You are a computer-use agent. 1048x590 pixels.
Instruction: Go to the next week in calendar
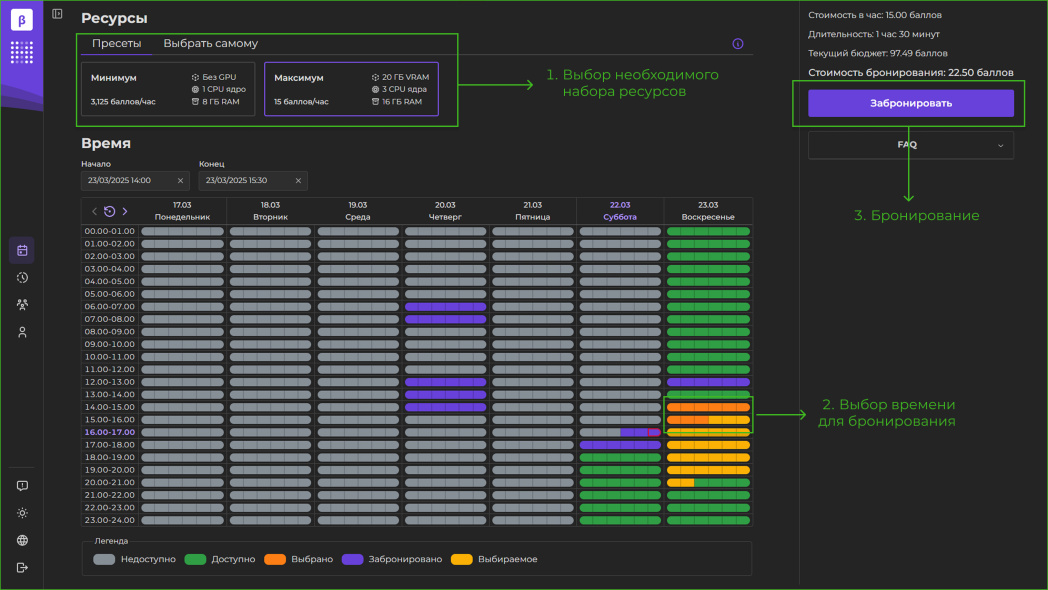[x=125, y=211]
